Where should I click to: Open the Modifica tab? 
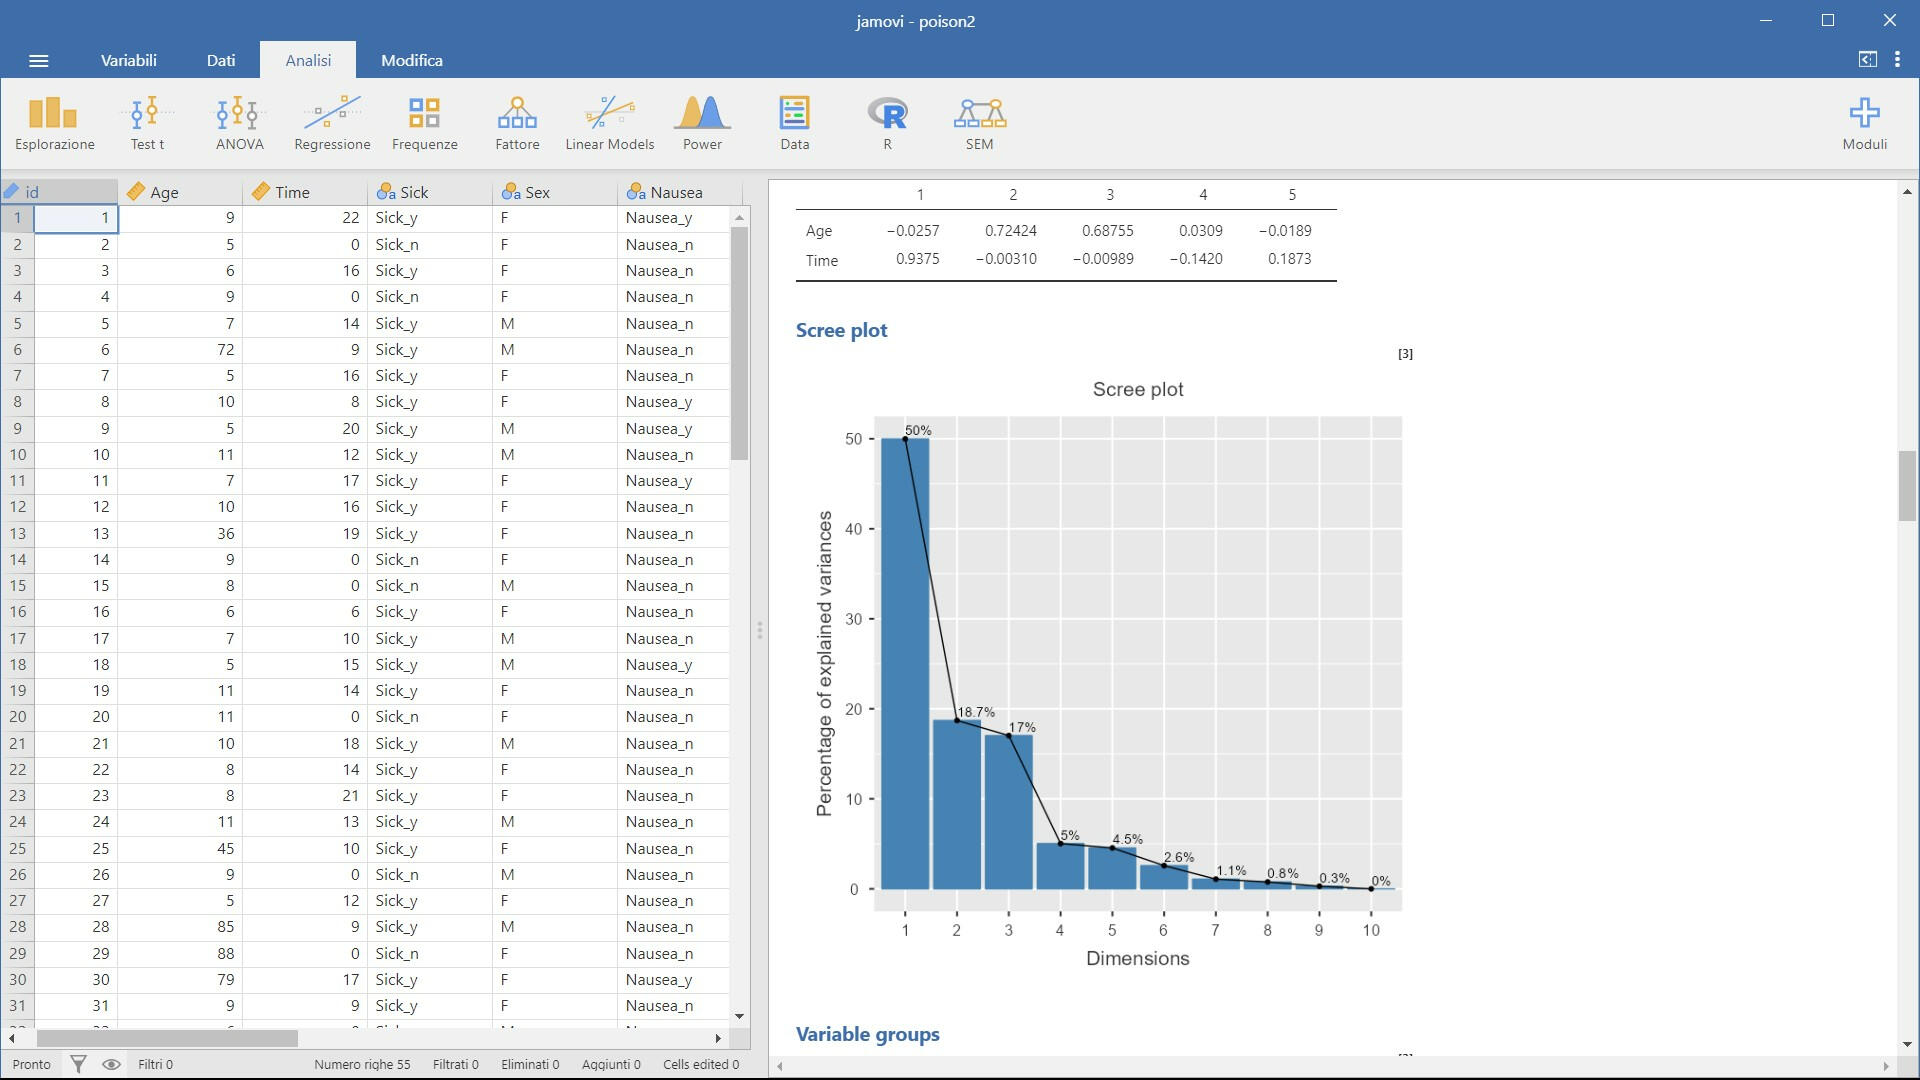tap(411, 60)
